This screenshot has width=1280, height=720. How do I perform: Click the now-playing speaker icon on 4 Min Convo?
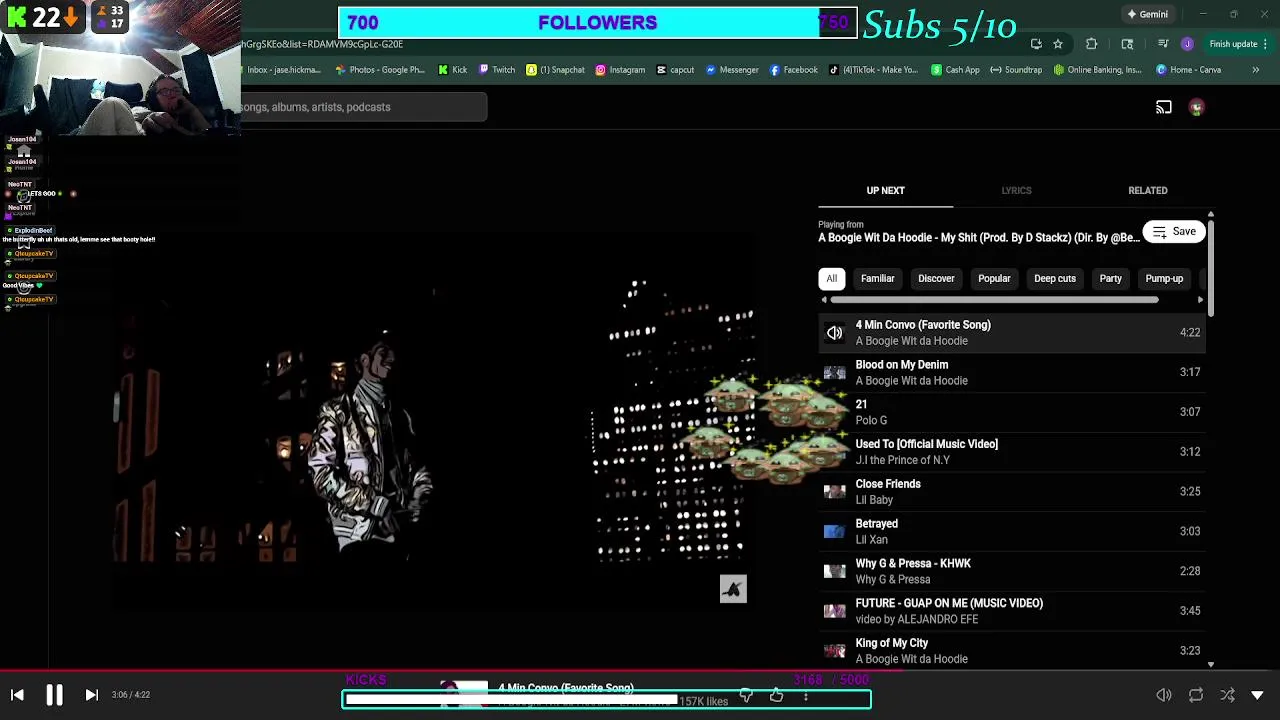pyautogui.click(x=834, y=333)
